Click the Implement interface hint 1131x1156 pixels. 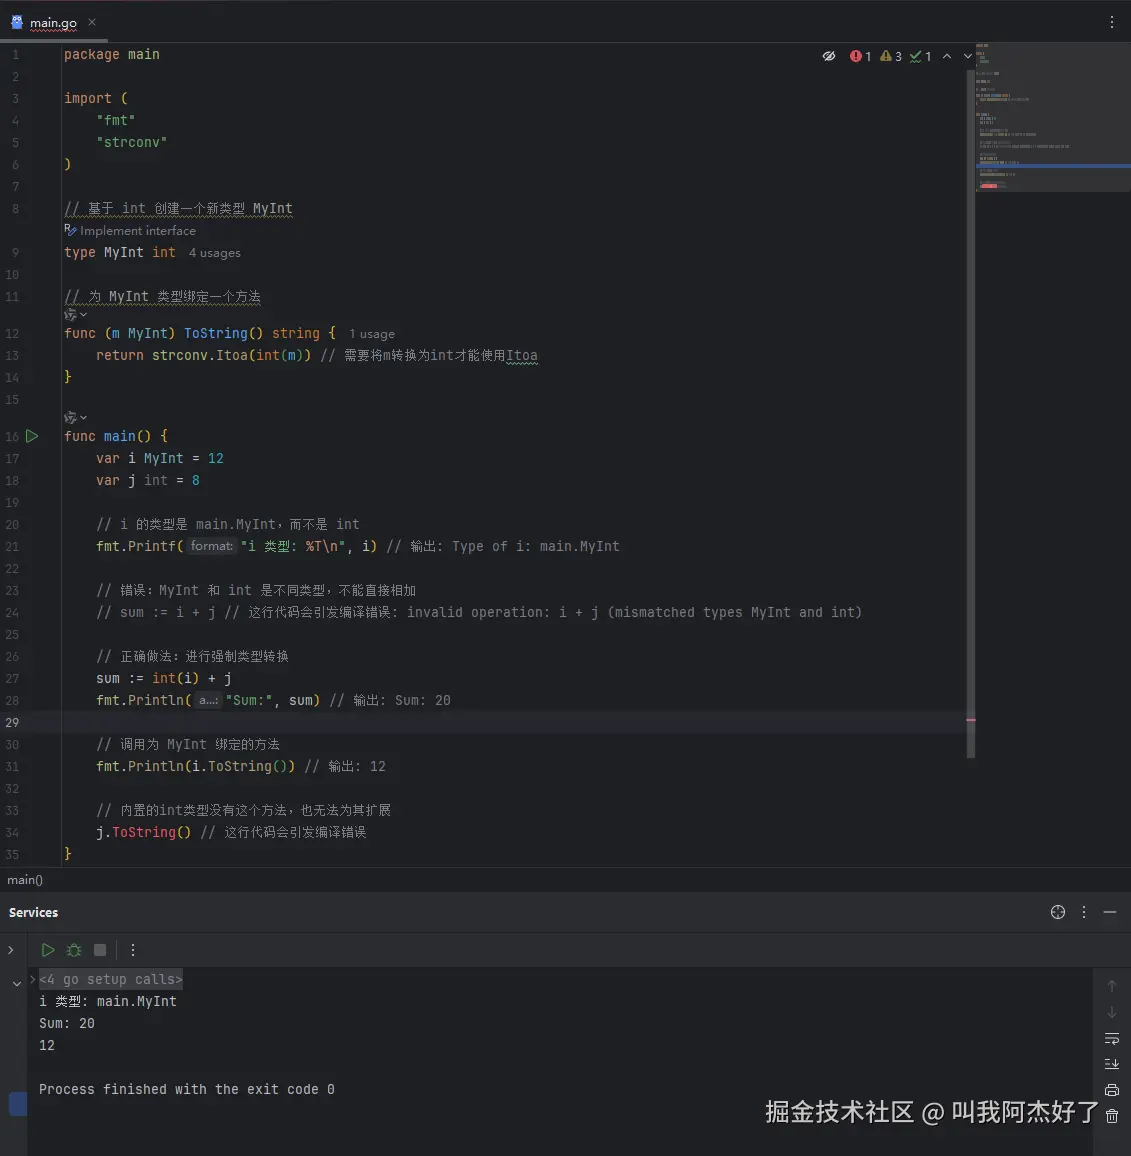[130, 231]
